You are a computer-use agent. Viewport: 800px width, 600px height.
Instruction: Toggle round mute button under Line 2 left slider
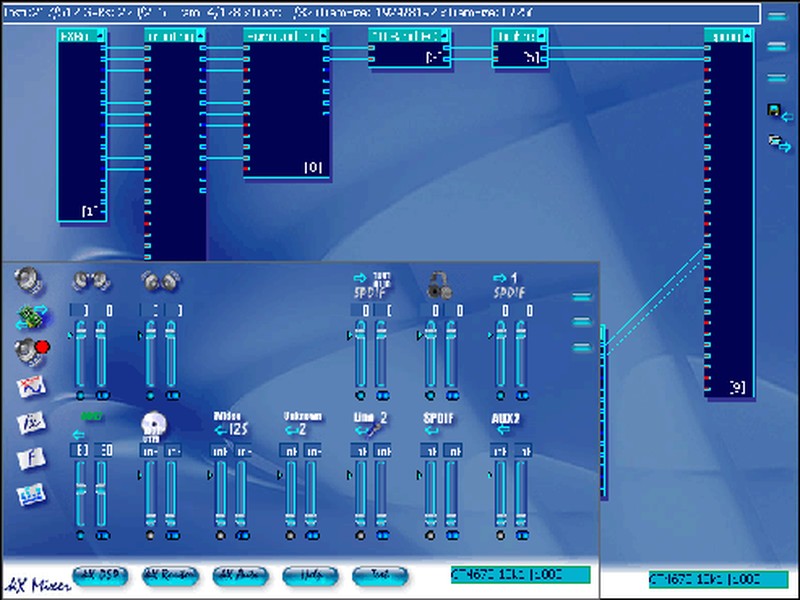(x=359, y=535)
